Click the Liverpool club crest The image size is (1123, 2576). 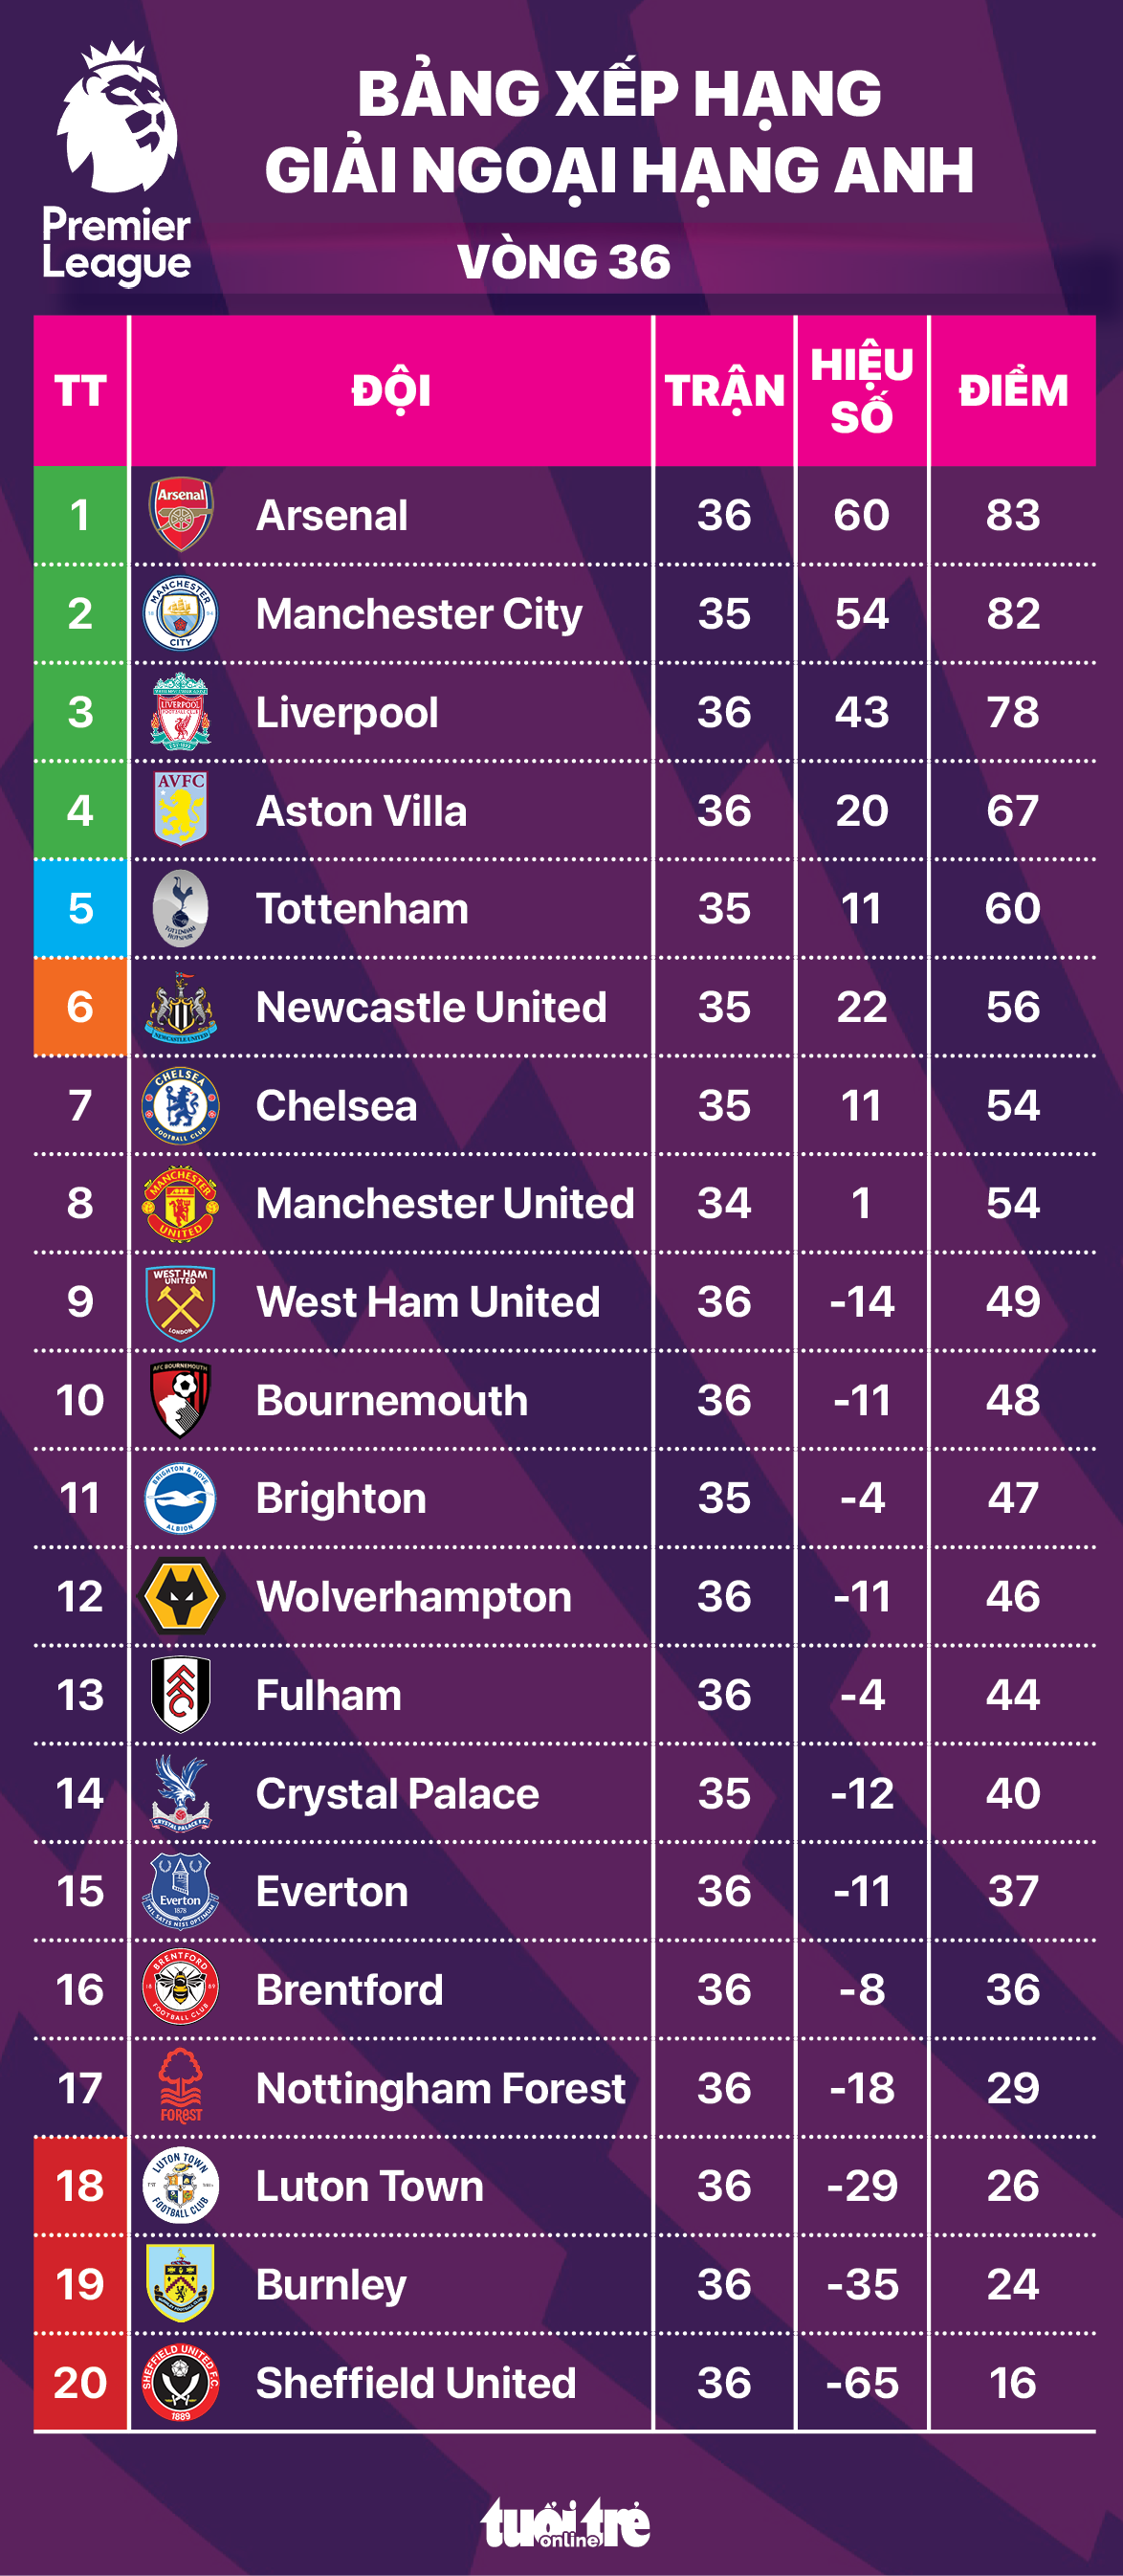(x=180, y=711)
